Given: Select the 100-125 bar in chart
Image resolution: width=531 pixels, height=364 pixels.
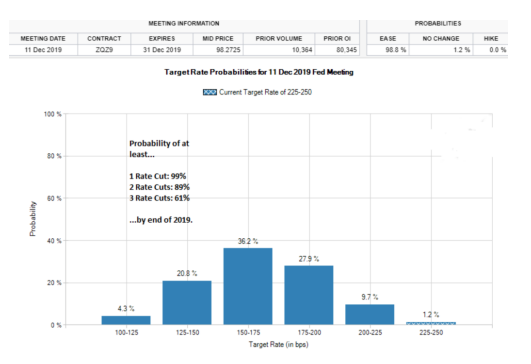Looking at the screenshot, I should 126,320.
